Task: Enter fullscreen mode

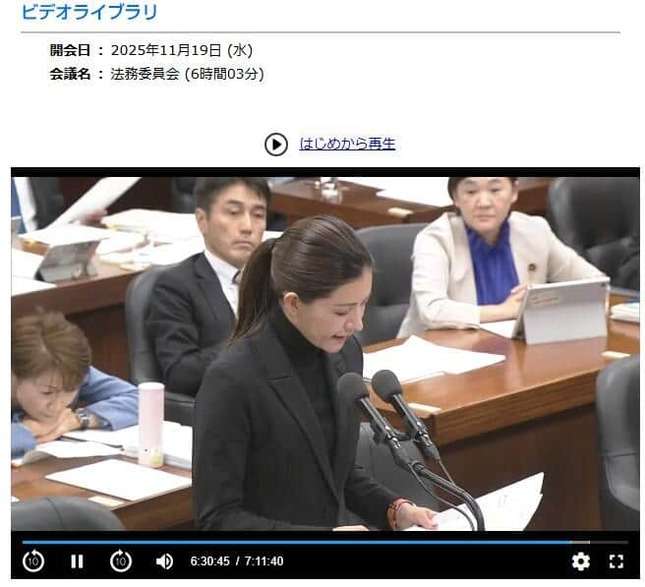Action: pos(616,561)
